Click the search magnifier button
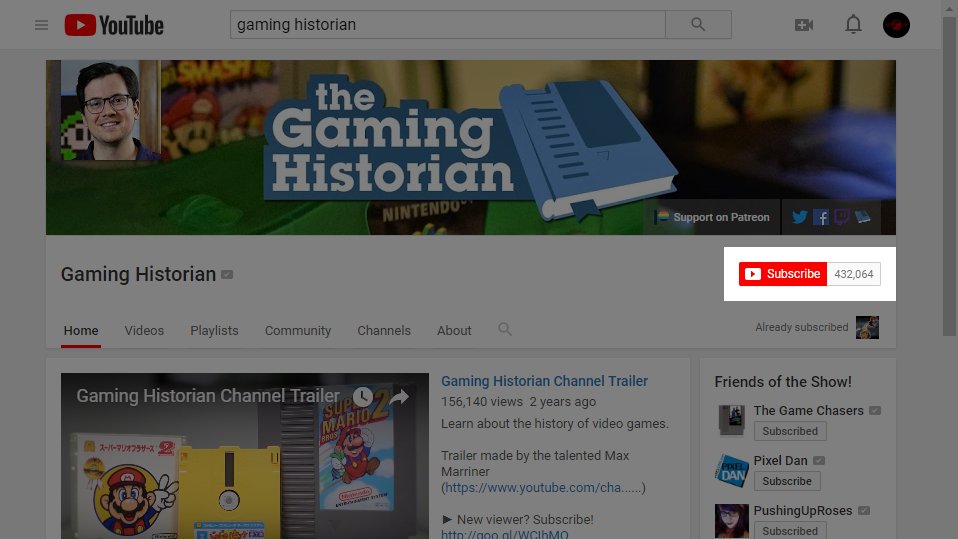Viewport: 958px width, 539px height. click(x=698, y=24)
